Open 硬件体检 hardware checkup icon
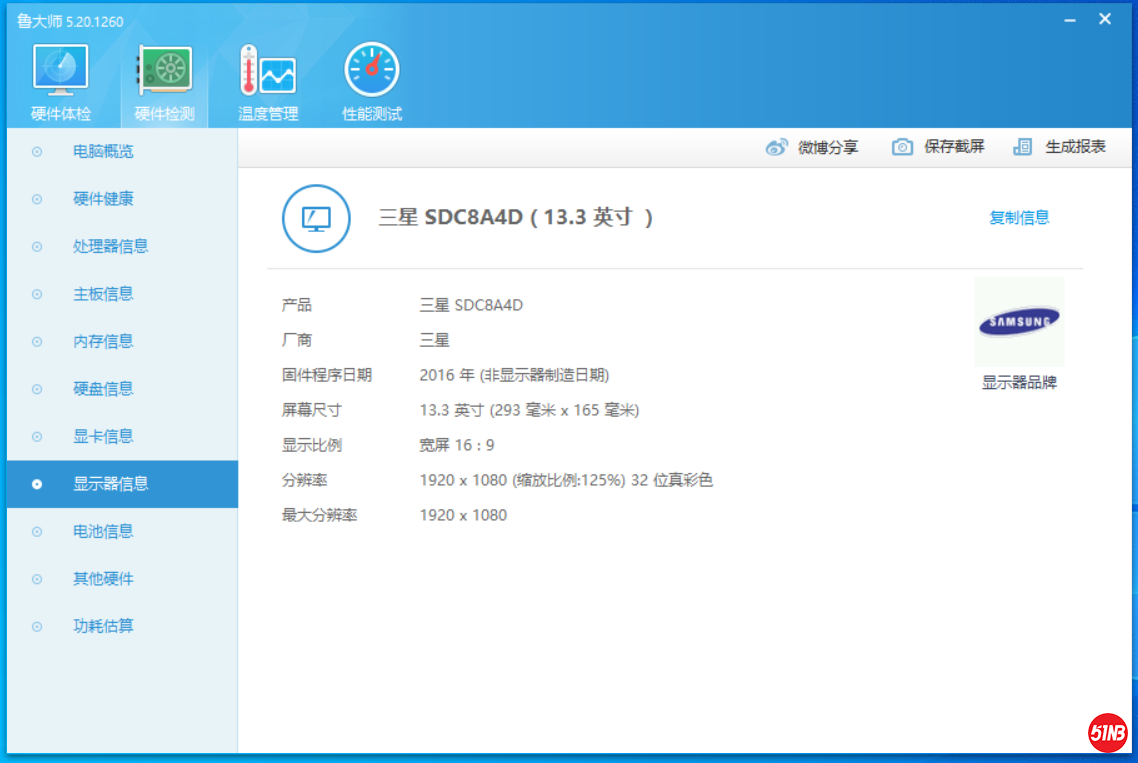Image resolution: width=1138 pixels, height=763 pixels. click(x=61, y=72)
